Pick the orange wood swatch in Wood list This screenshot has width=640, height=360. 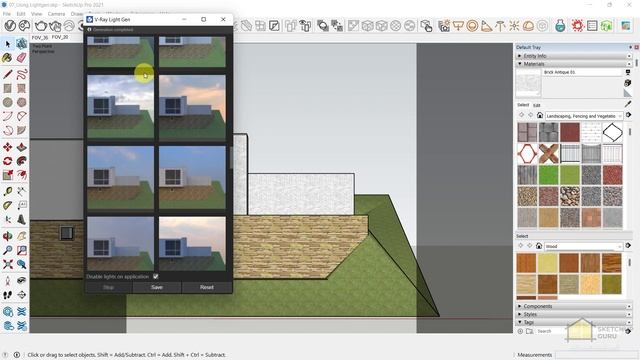(x=527, y=263)
